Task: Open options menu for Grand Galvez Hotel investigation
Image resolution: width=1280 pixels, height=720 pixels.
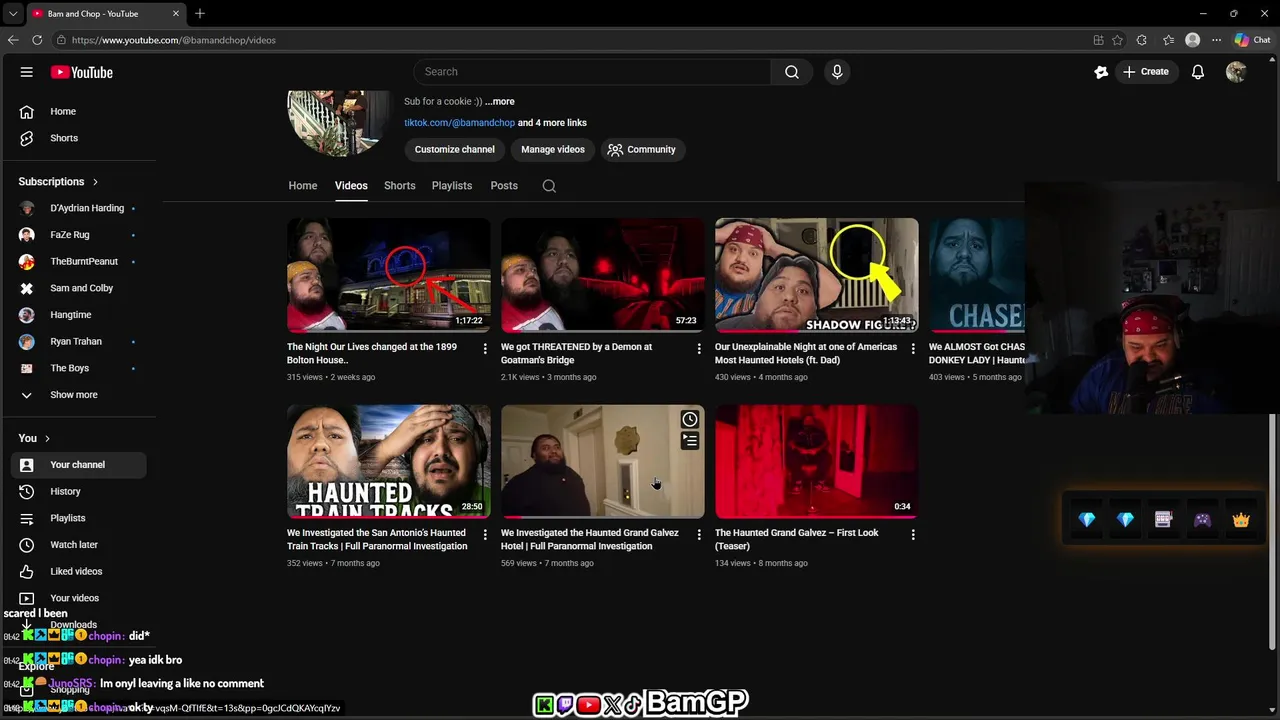Action: point(699,534)
